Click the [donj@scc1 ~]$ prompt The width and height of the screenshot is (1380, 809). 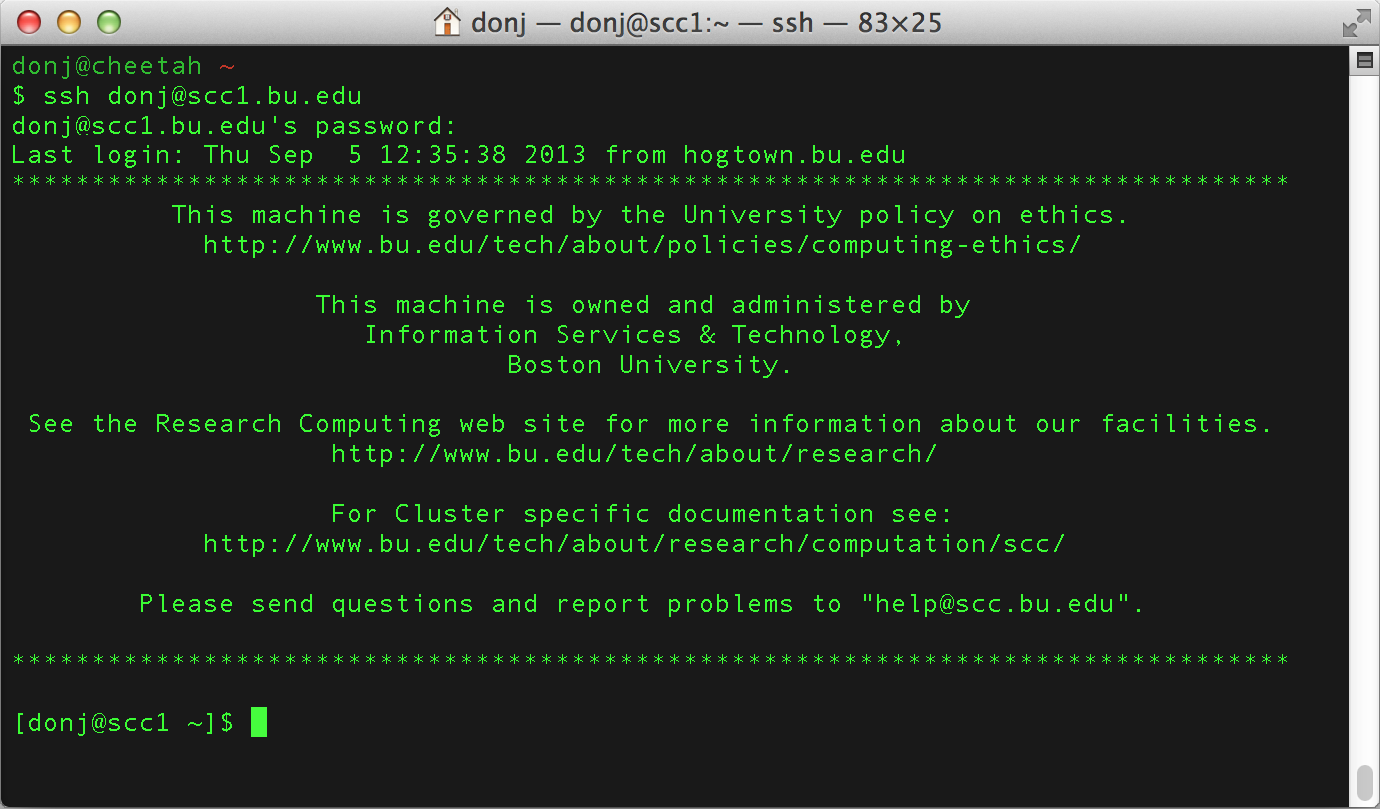[124, 722]
